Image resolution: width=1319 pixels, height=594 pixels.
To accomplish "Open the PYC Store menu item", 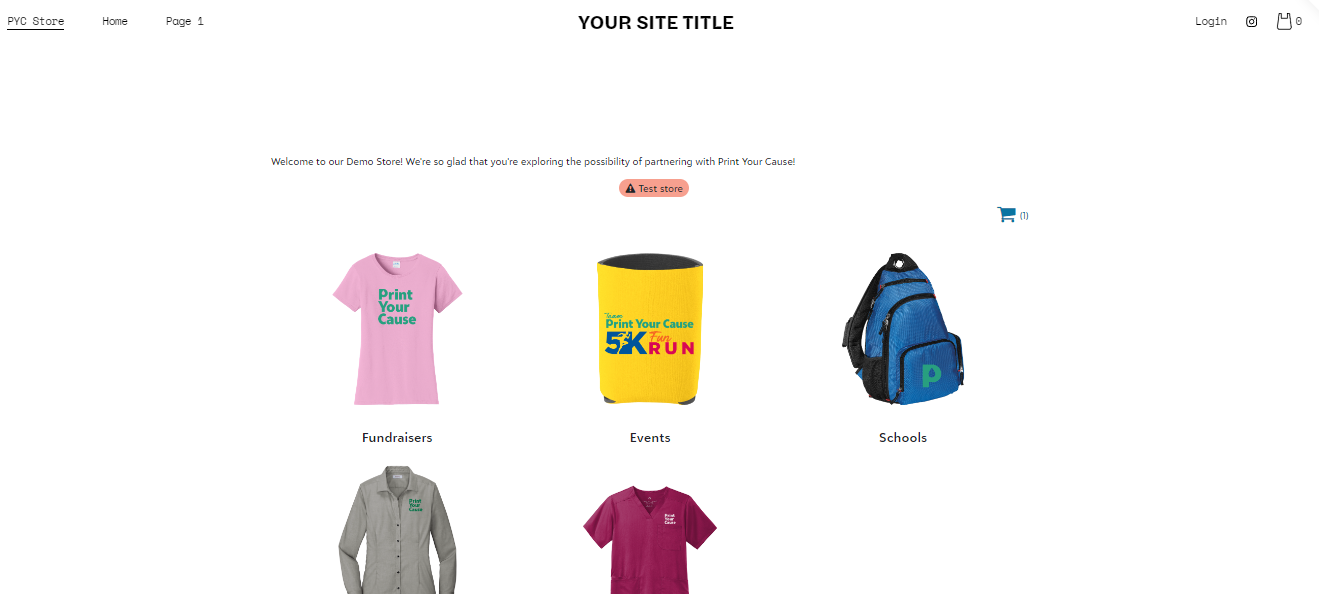I will pyautogui.click(x=35, y=21).
